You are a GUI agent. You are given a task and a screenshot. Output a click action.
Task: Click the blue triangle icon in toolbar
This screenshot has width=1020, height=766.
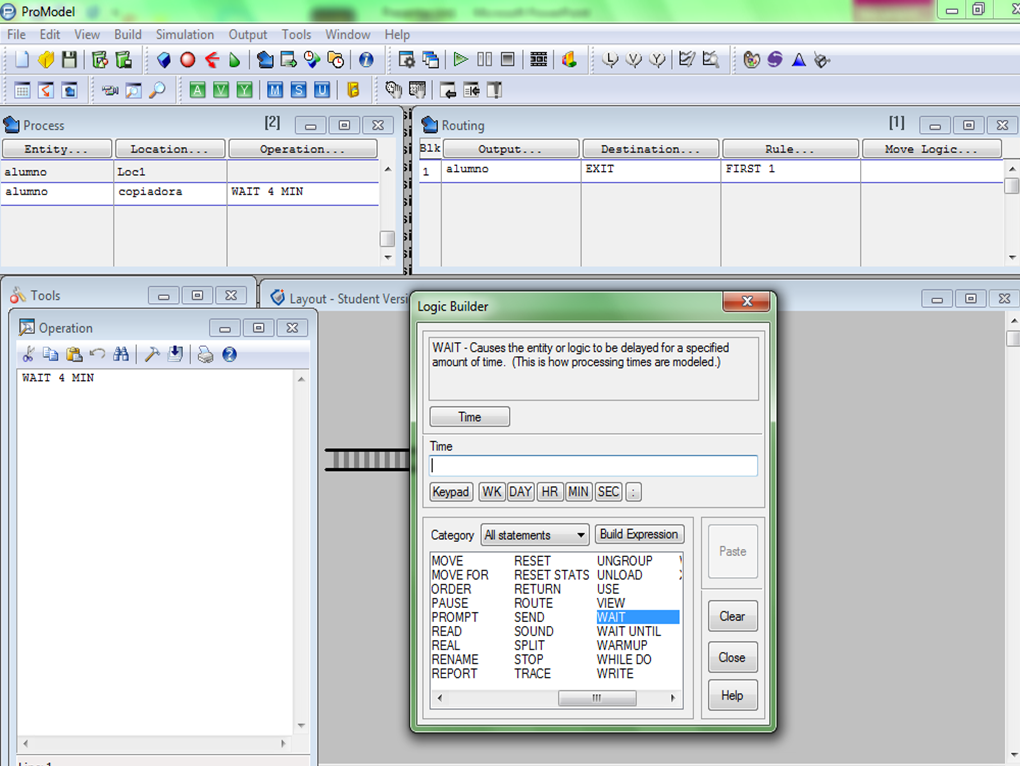798,60
